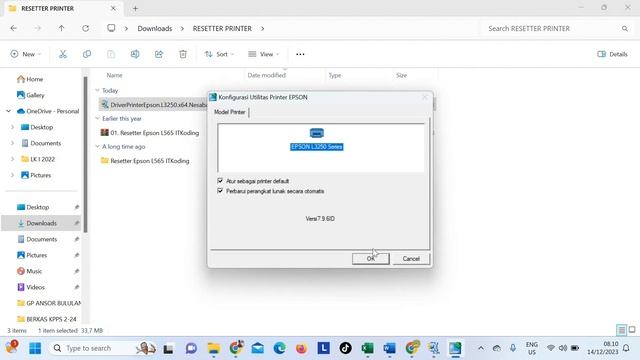Open the Sort dropdown
The width and height of the screenshot is (640, 360).
point(219,54)
